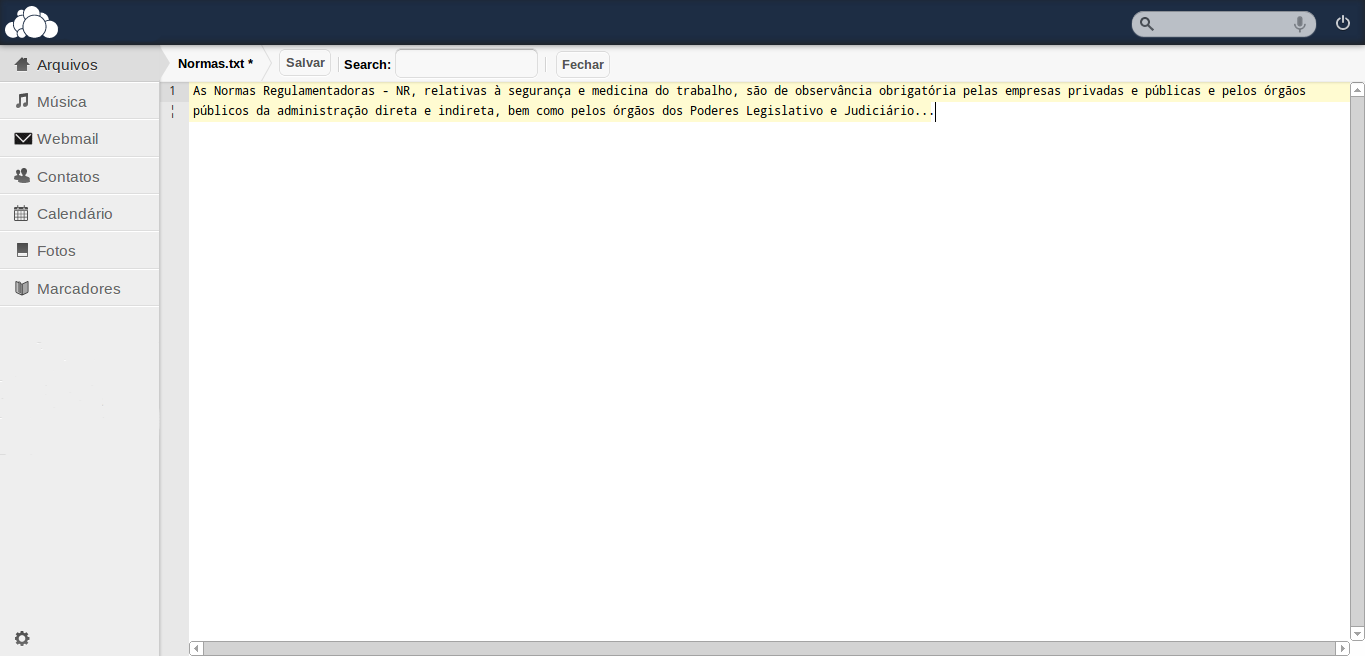Click the vertical scrollbar up arrow
This screenshot has width=1365, height=656.
click(1357, 90)
